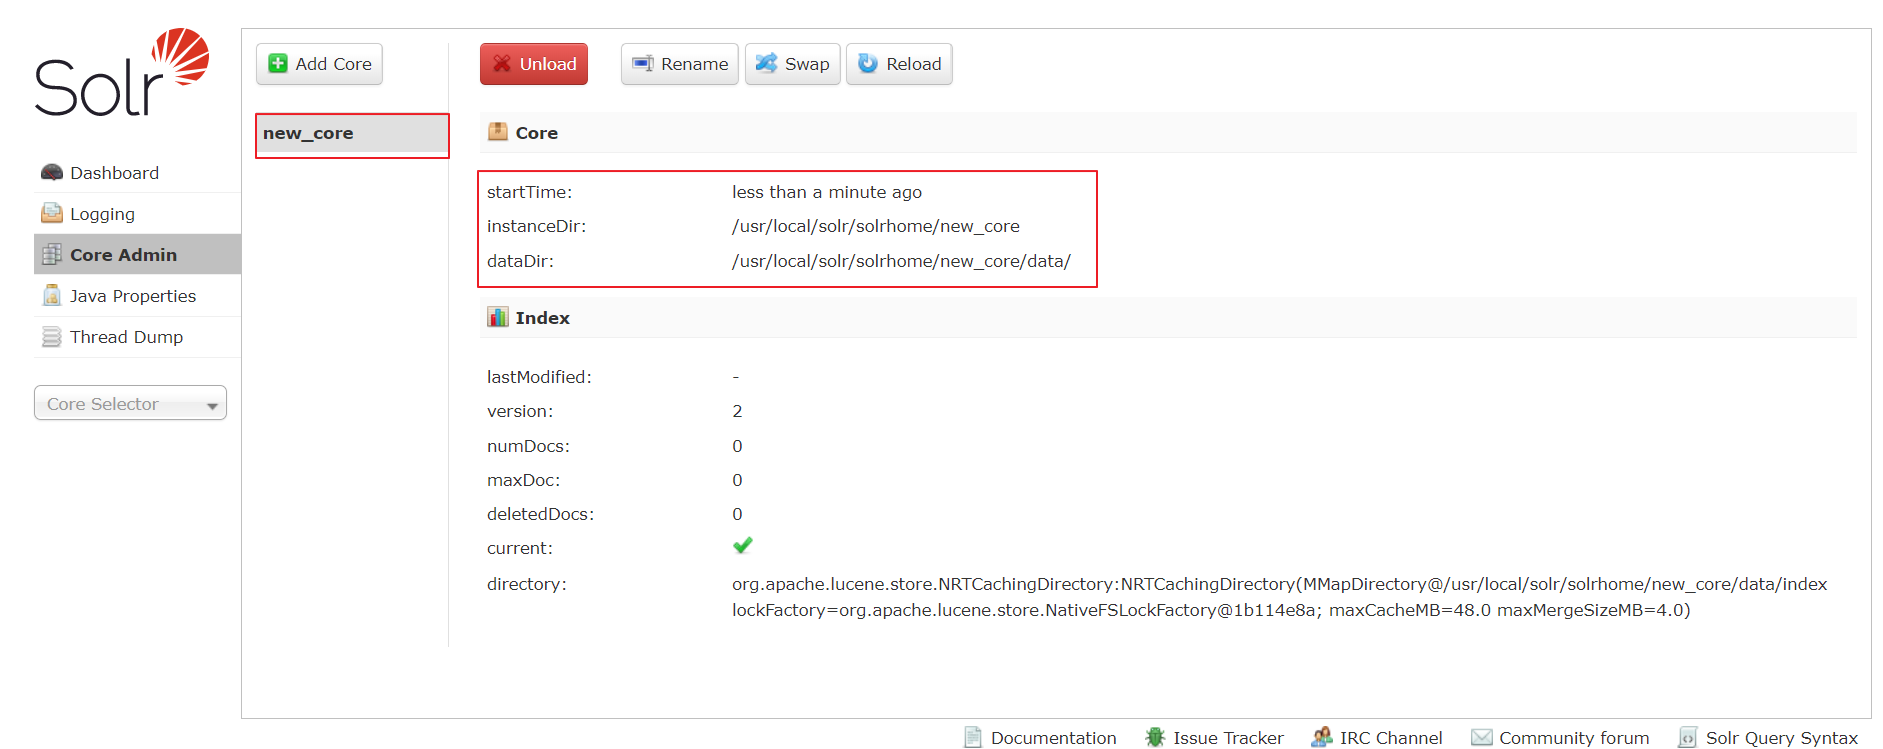Image resolution: width=1883 pixels, height=749 pixels.
Task: Click the Thread Dump icon
Action: click(52, 336)
